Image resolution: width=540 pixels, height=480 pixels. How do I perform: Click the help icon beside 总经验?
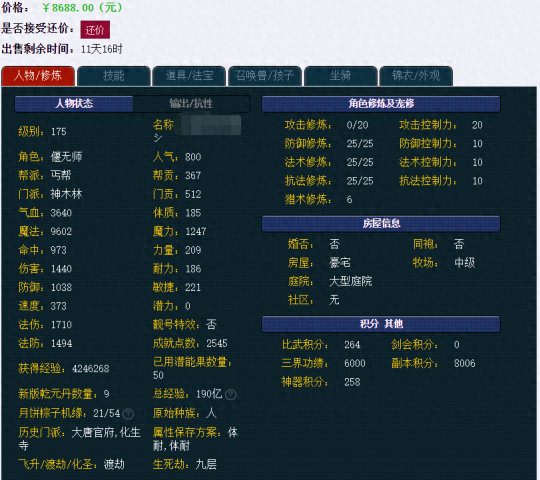pos(230,394)
